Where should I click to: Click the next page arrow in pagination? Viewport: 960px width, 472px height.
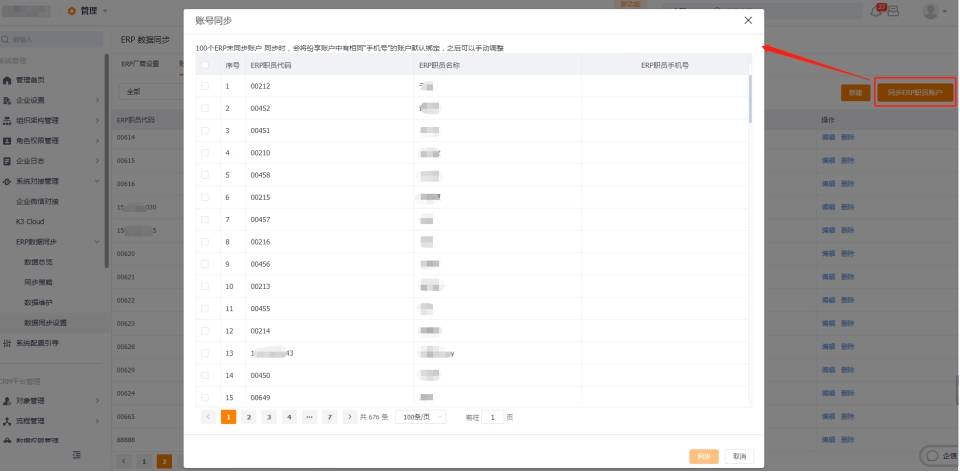click(x=350, y=417)
